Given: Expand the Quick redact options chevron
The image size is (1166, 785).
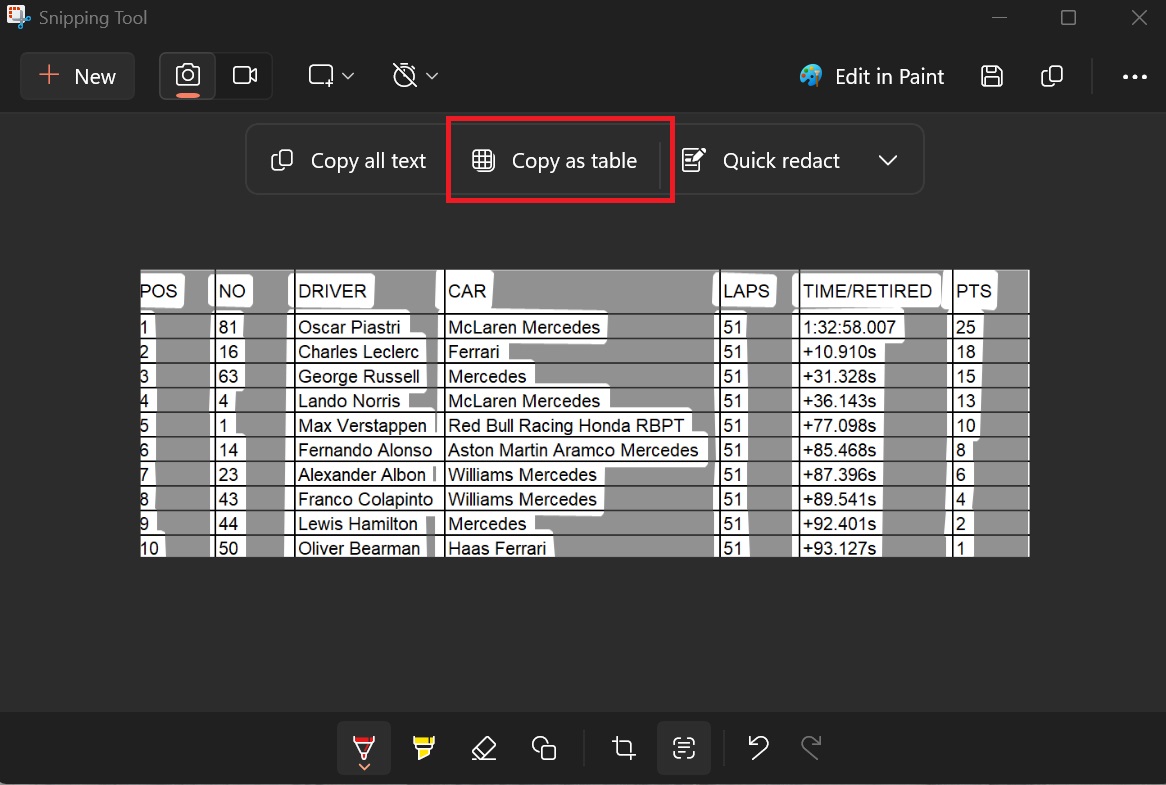Looking at the screenshot, I should (888, 159).
